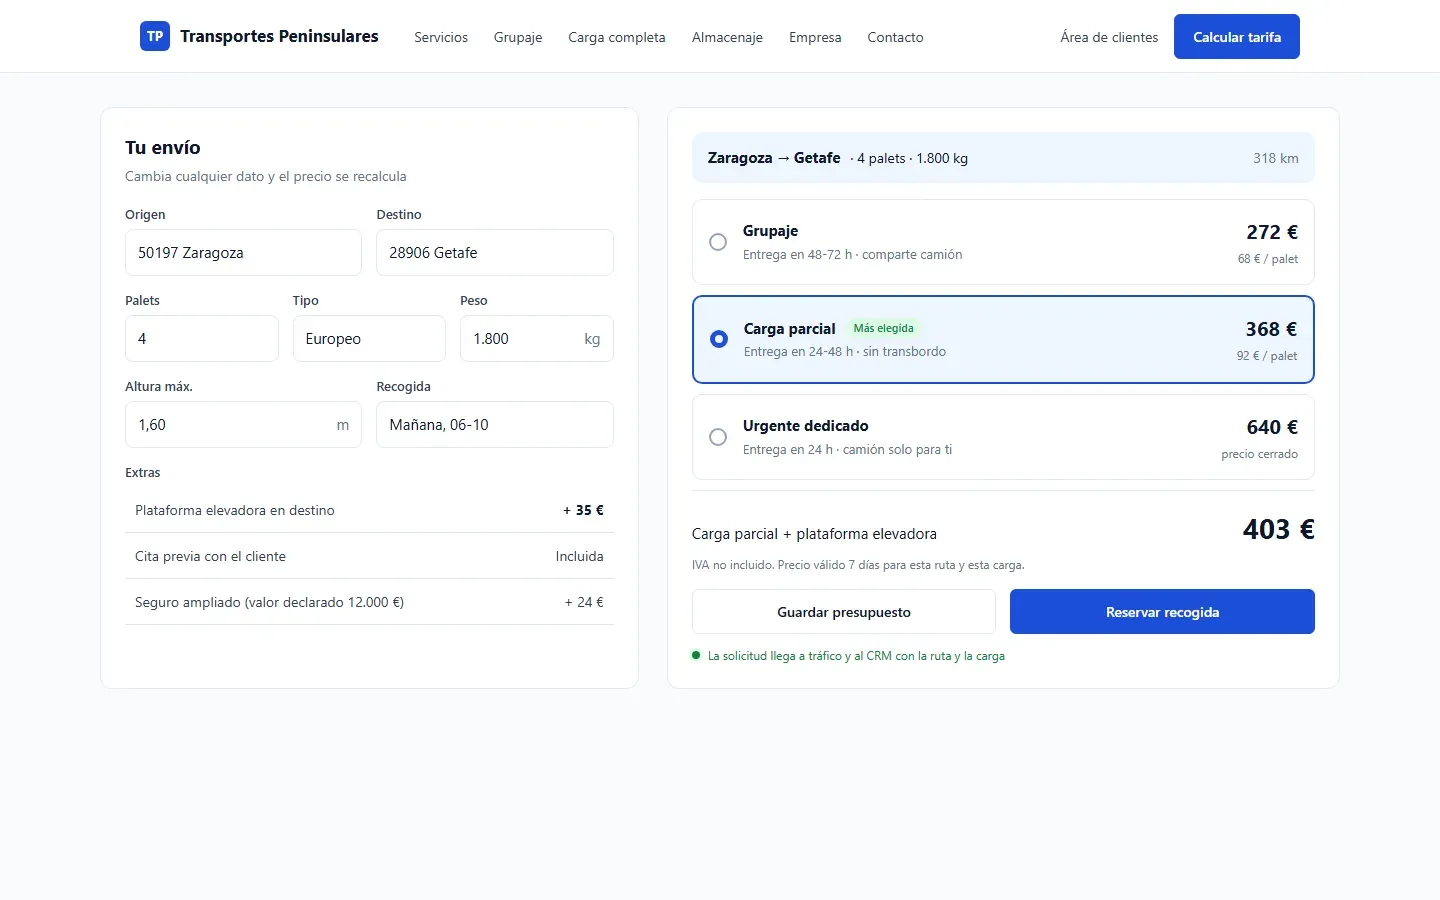This screenshot has height=900, width=1440.
Task: Toggle the Plataforma elevadora en destino extra
Action: click(369, 510)
